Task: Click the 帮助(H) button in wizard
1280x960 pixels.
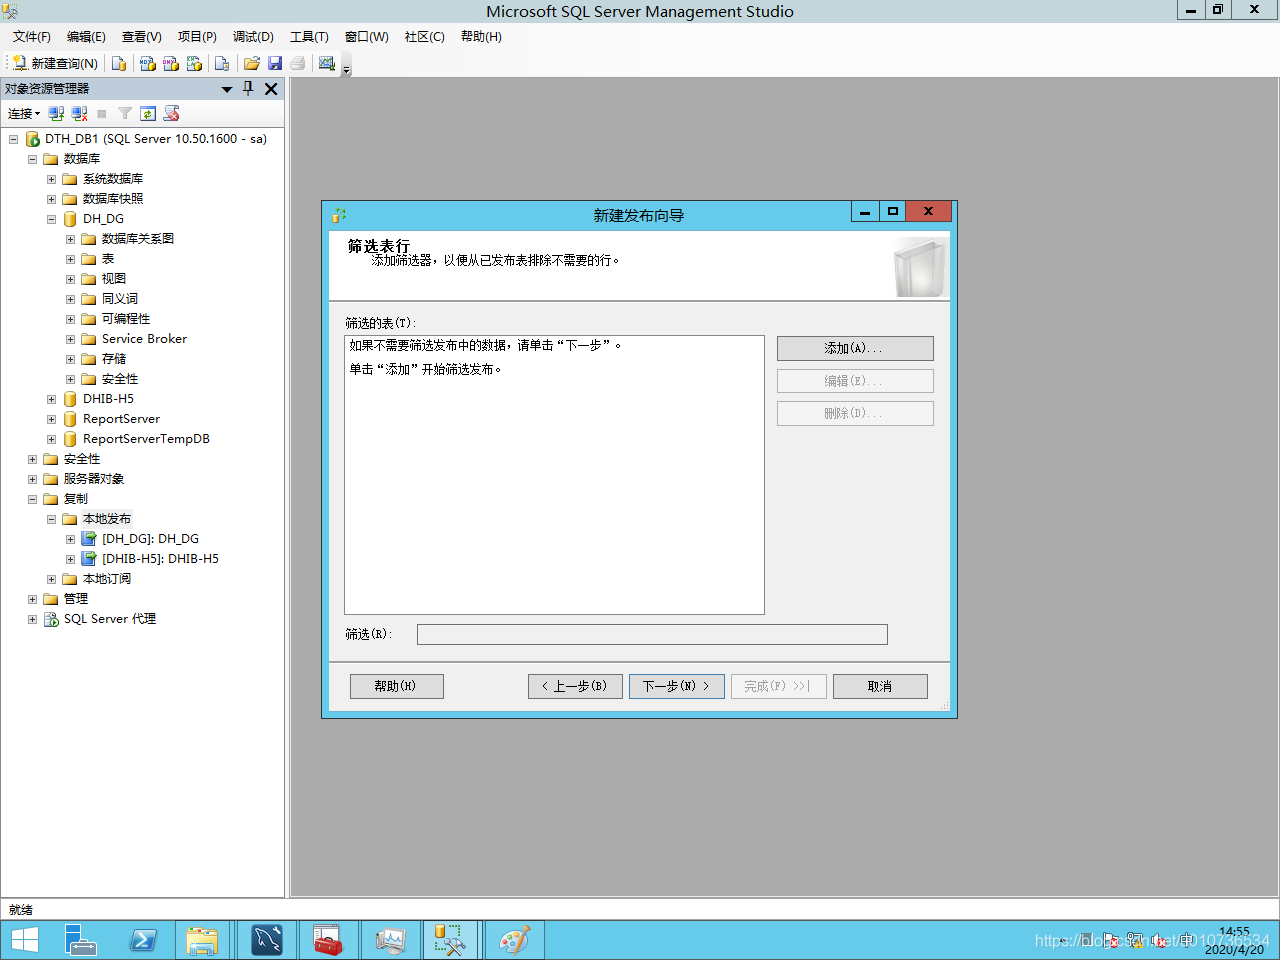Action: point(396,686)
